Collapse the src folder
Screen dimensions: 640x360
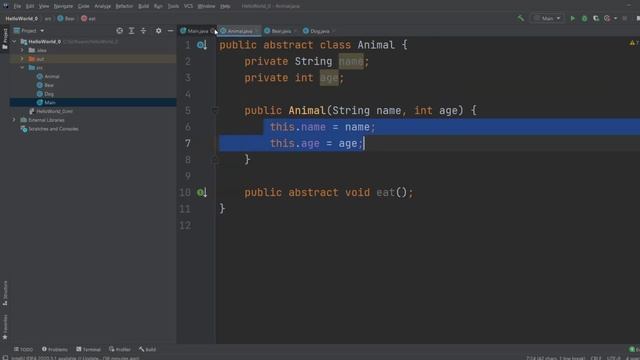point(22,68)
